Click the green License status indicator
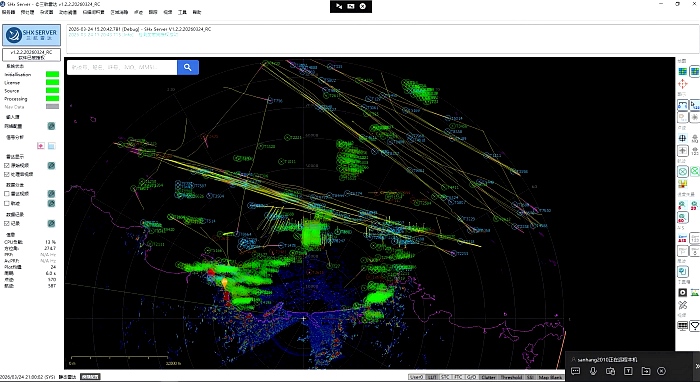 pyautogui.click(x=52, y=83)
